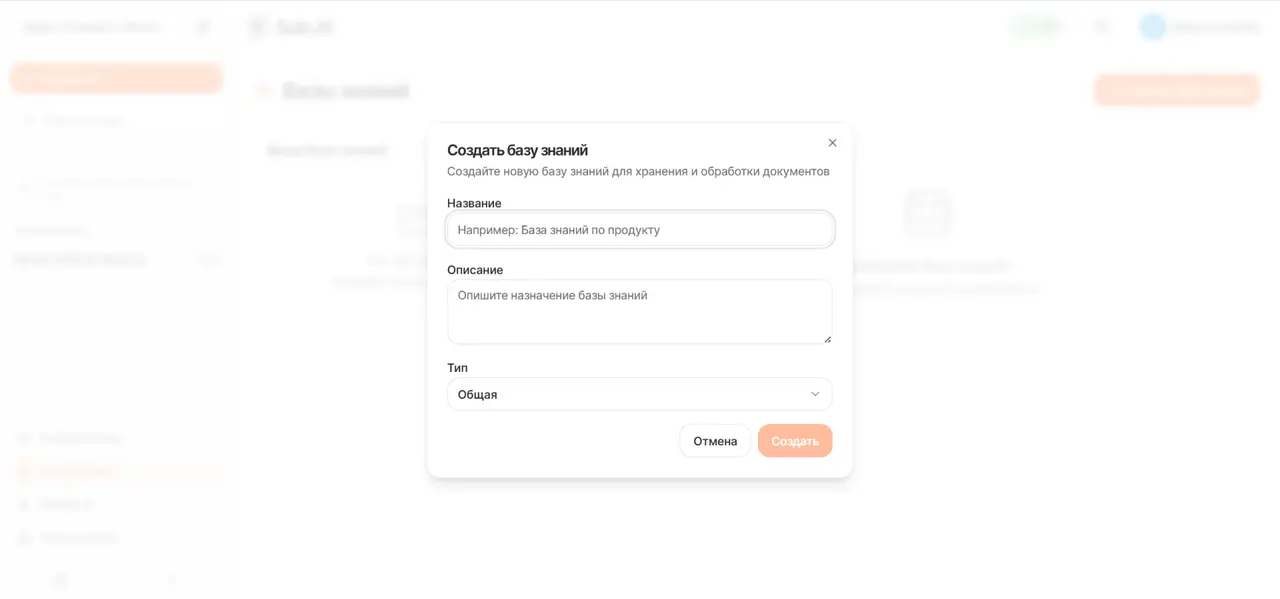Click the orange button atop the left sidebar
Viewport: 1280px width, 599px height.
tap(116, 78)
